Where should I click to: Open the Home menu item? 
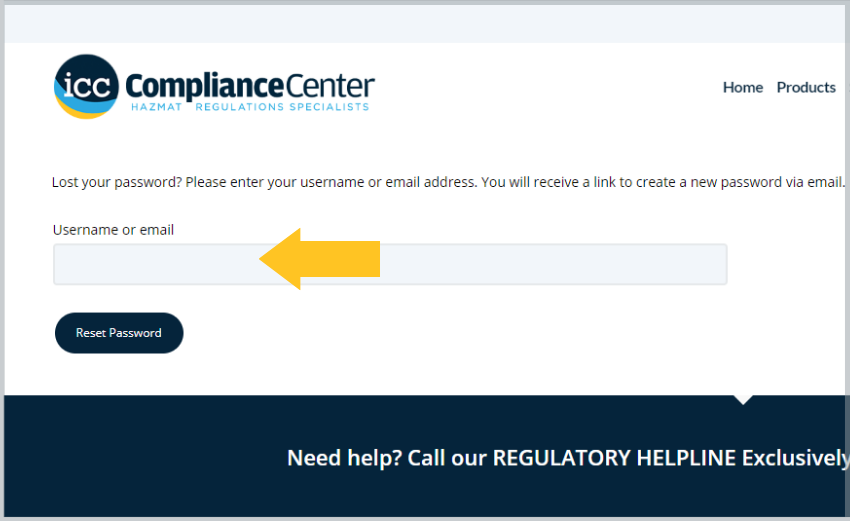click(743, 87)
